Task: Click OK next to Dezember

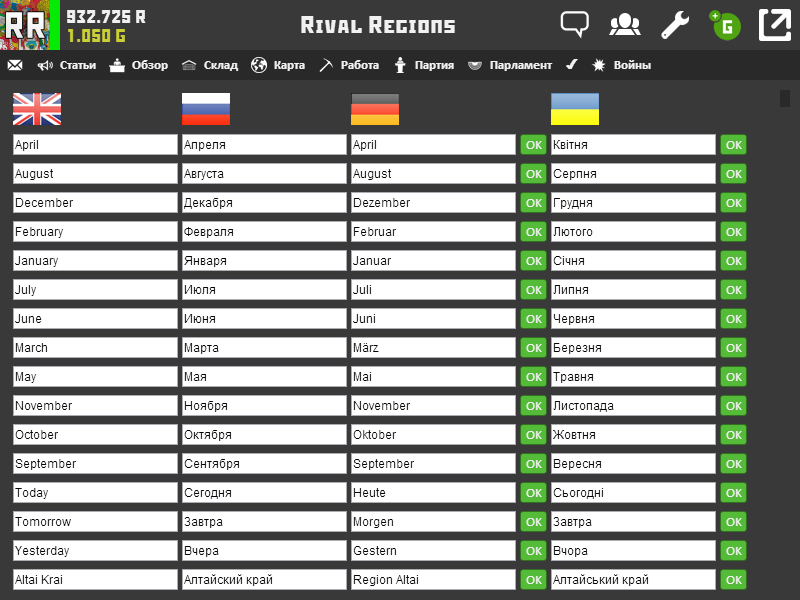Action: tap(534, 203)
